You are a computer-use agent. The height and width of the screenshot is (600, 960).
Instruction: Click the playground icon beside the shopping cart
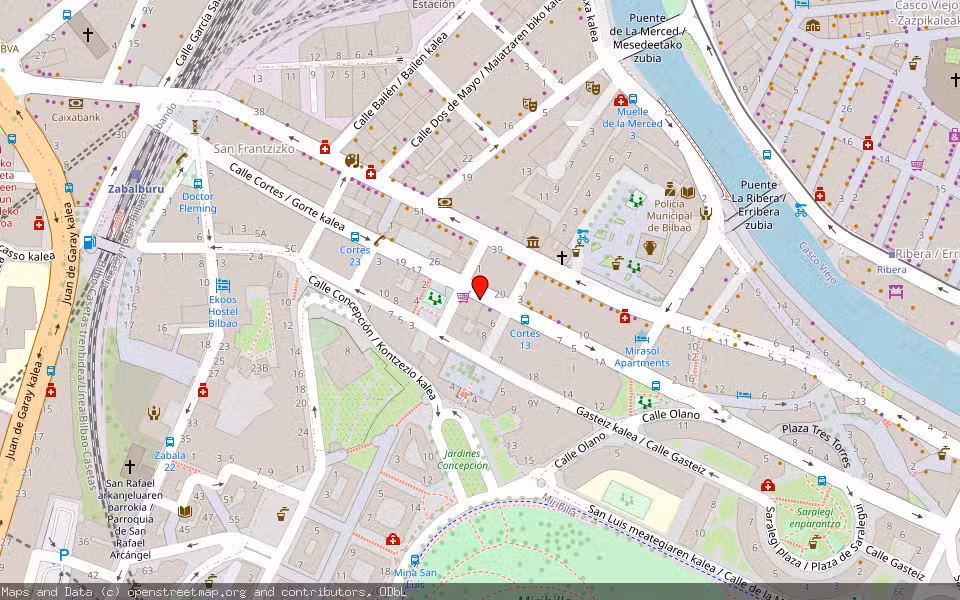click(435, 299)
